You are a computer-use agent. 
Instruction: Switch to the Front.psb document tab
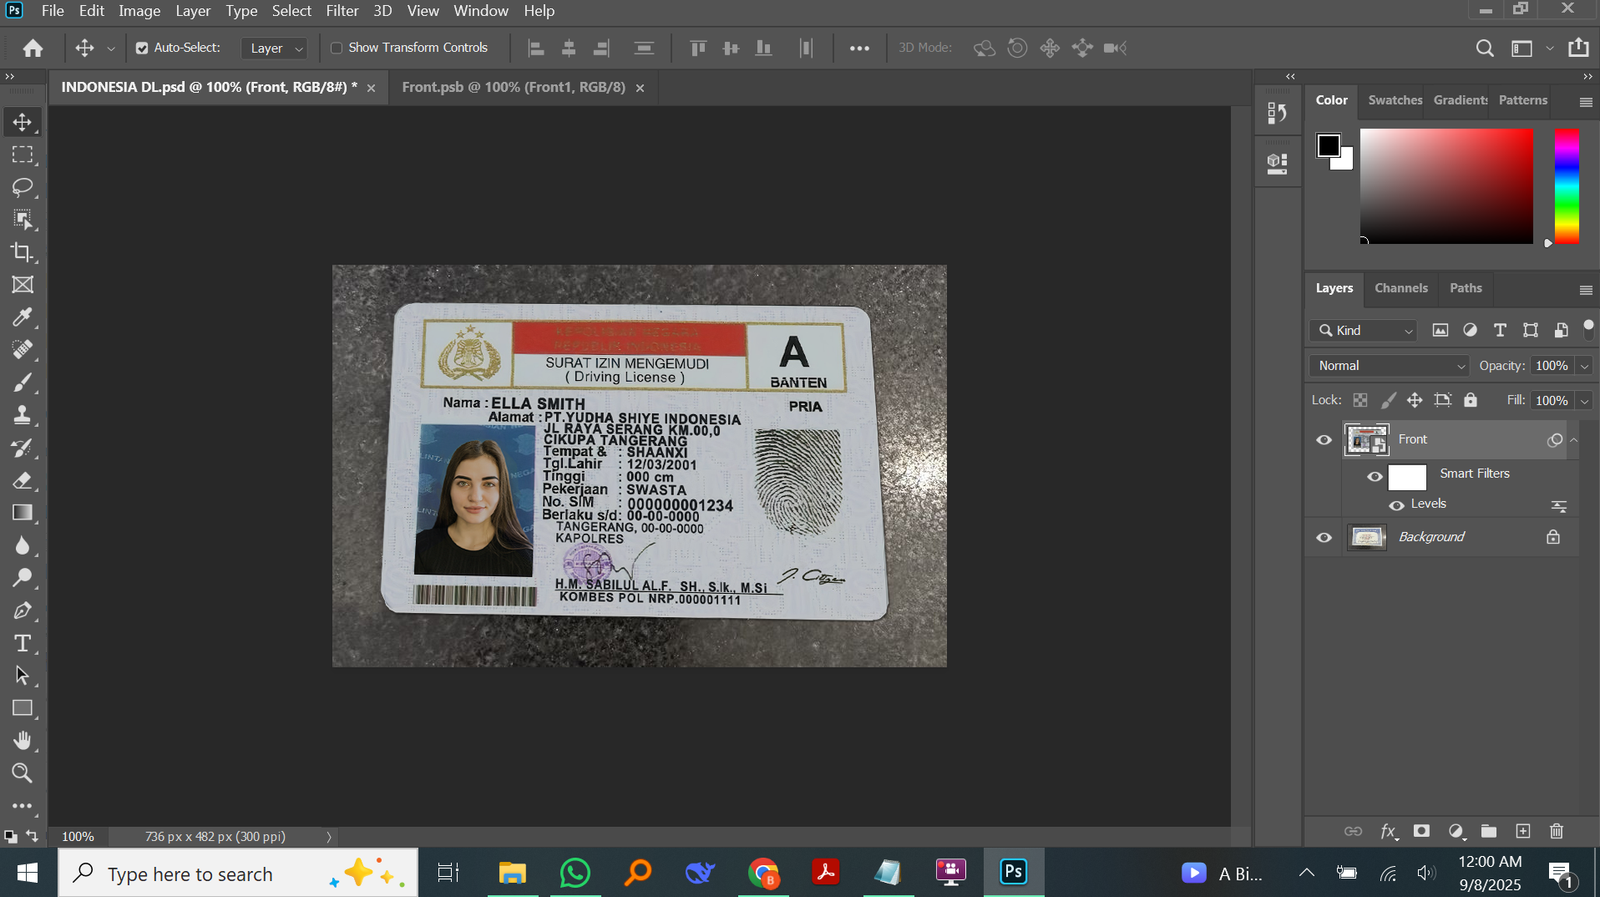(x=513, y=87)
